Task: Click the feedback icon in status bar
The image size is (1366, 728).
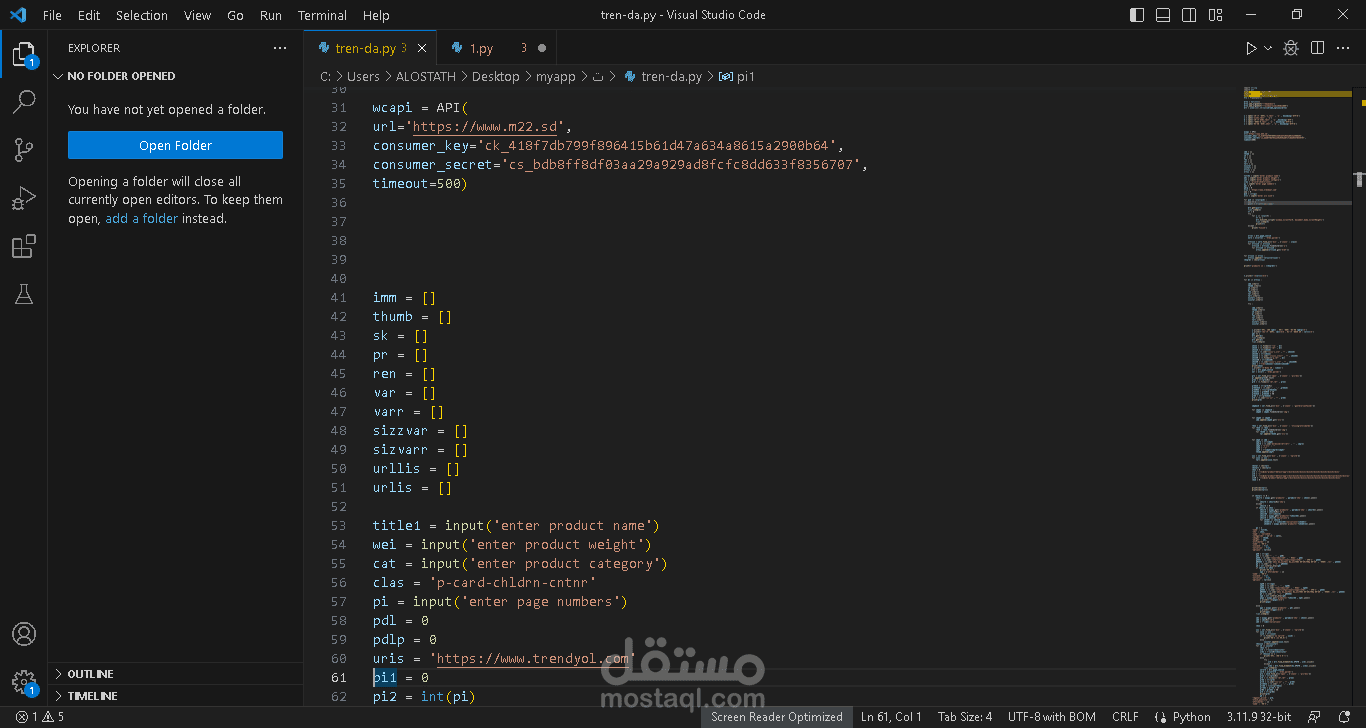Action: (x=1314, y=717)
